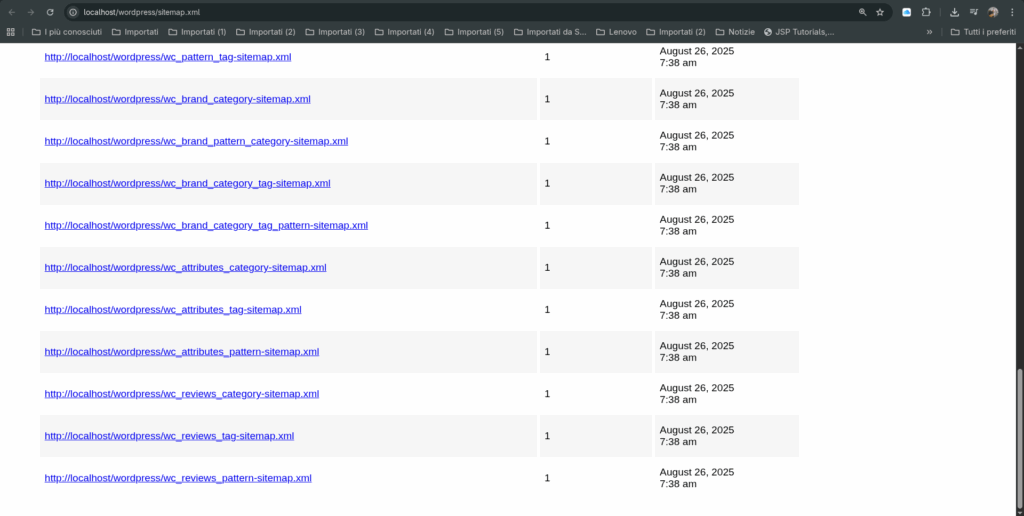Open the extensions puzzle icon
This screenshot has height=516, width=1024.
[x=926, y=12]
